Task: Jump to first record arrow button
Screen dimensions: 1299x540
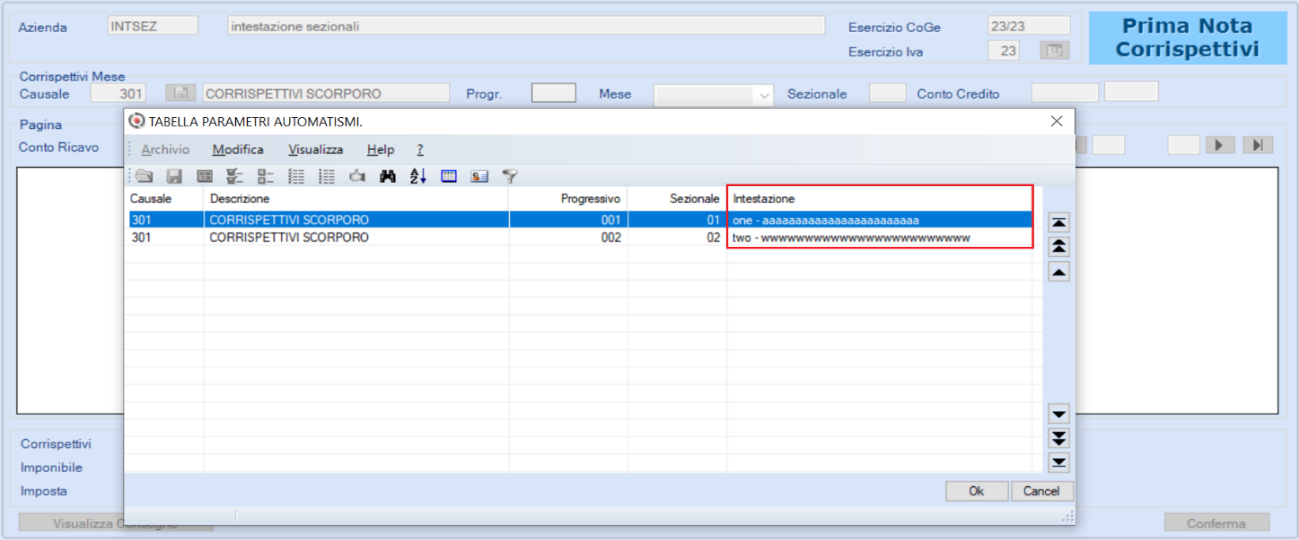Action: [x=1059, y=222]
